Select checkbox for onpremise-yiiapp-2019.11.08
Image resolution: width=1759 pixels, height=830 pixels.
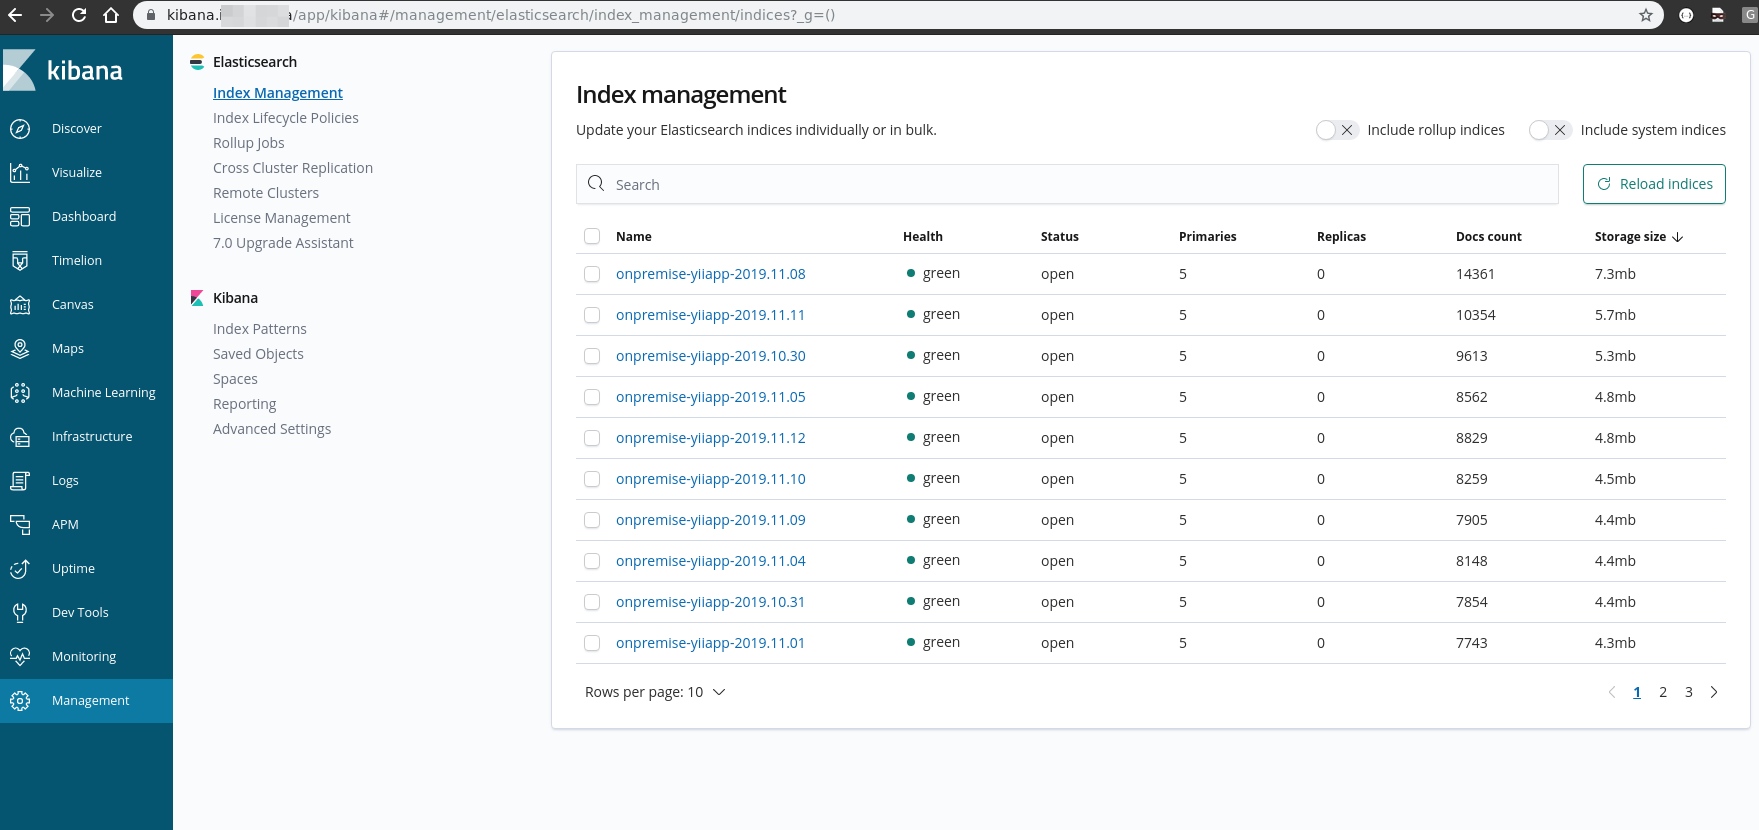point(592,274)
